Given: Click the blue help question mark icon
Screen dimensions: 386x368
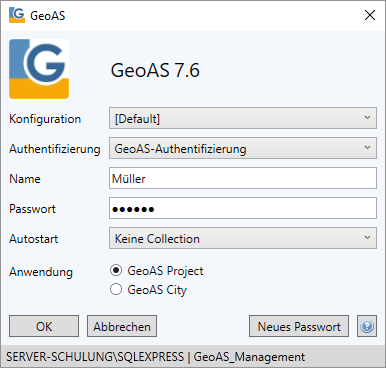Looking at the screenshot, I should click(367, 326).
